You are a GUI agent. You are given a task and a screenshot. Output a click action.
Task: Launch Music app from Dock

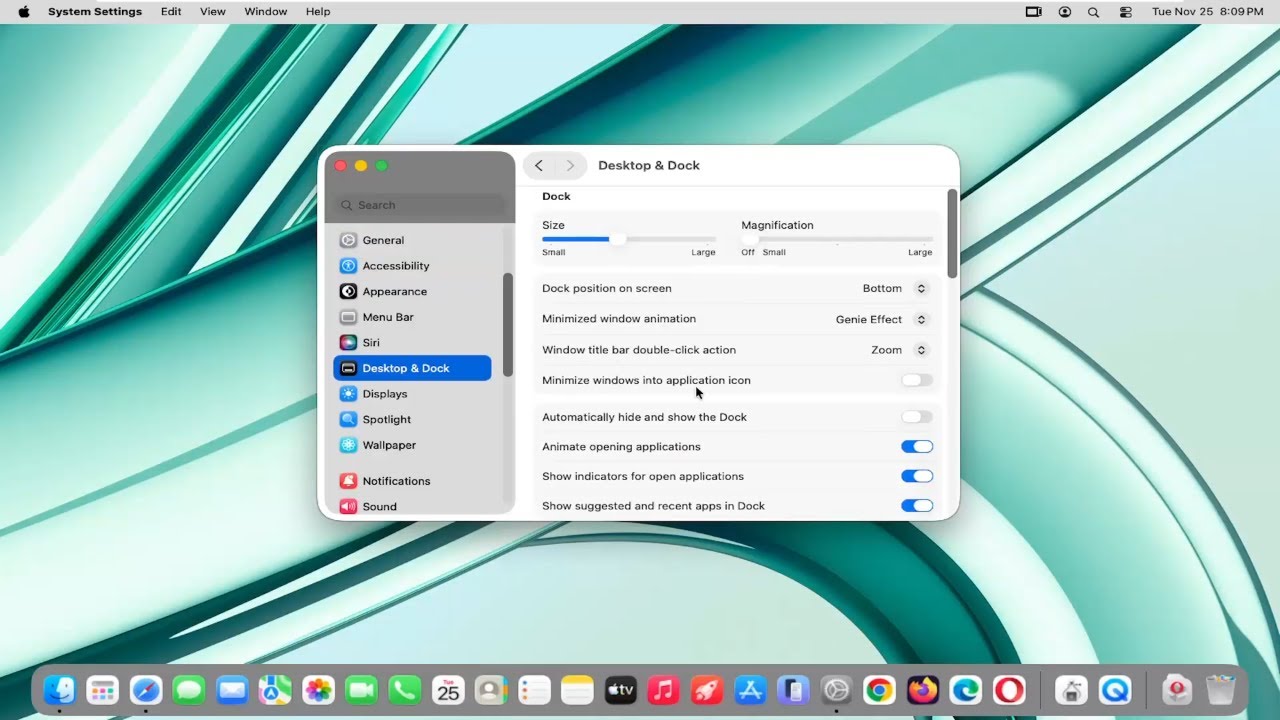pos(664,690)
